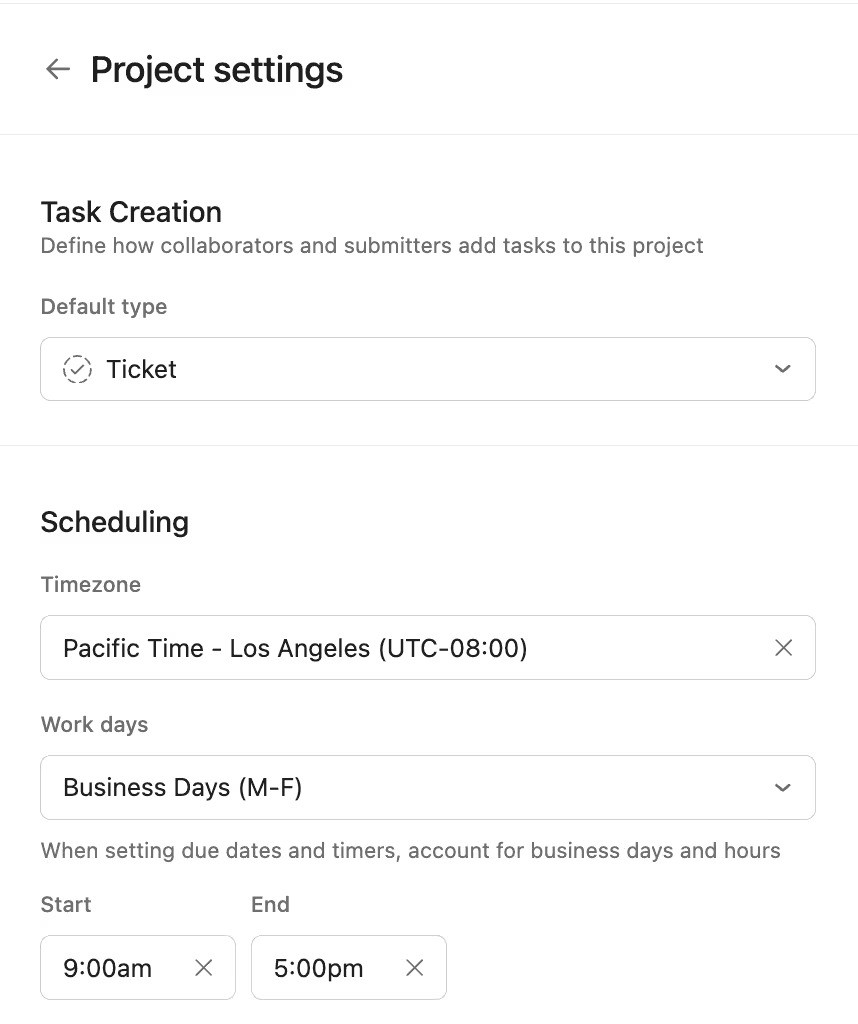Open the Ticket default type dropdown
Image resolution: width=858 pixels, height=1024 pixels.
pos(428,369)
